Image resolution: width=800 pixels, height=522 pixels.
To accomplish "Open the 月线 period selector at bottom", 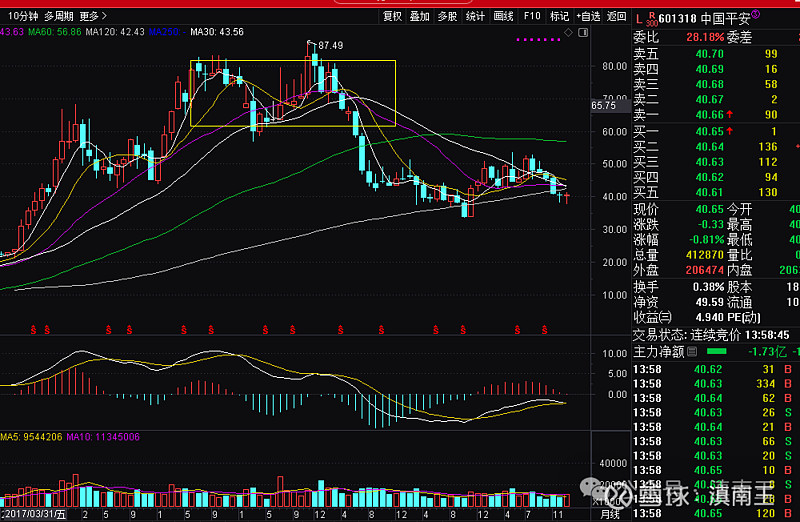I will [609, 514].
